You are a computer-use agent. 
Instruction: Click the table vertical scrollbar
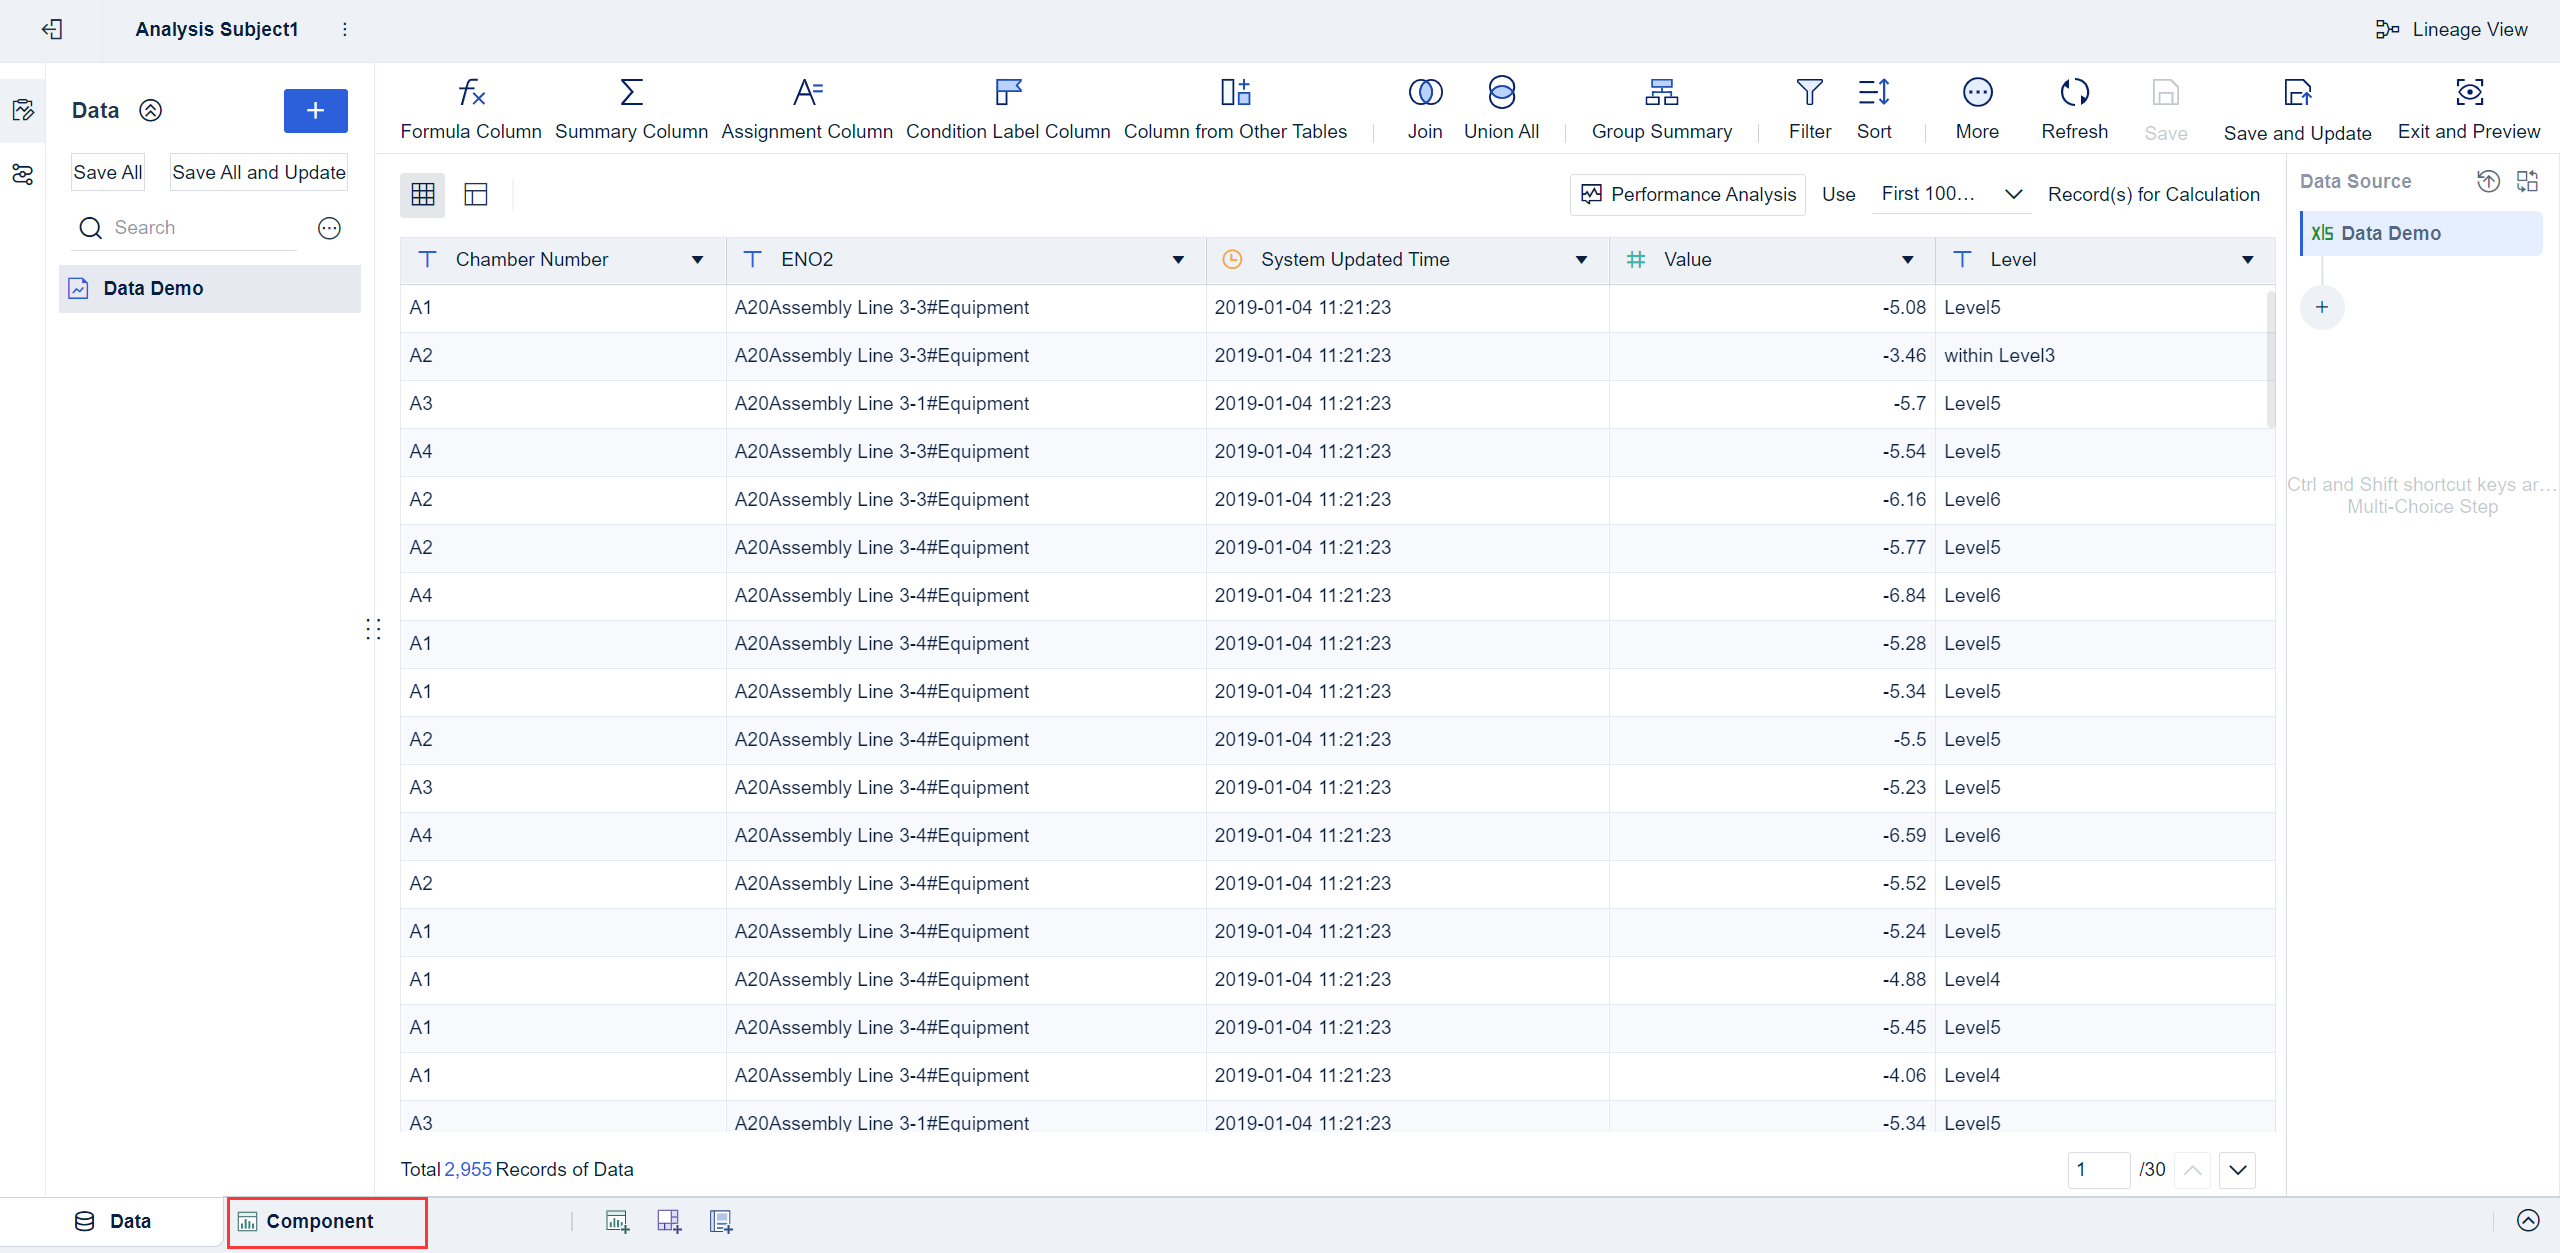[2270, 360]
